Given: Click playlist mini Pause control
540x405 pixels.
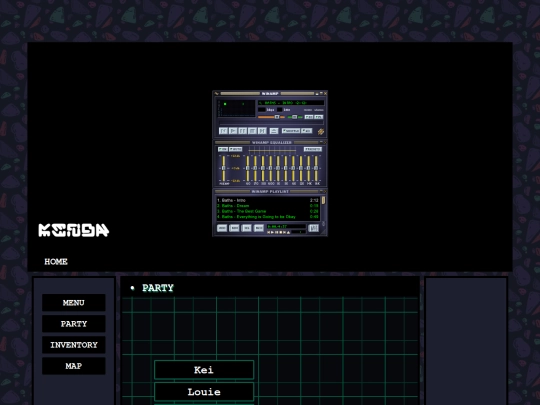Looking at the screenshot, I should click(276, 232).
